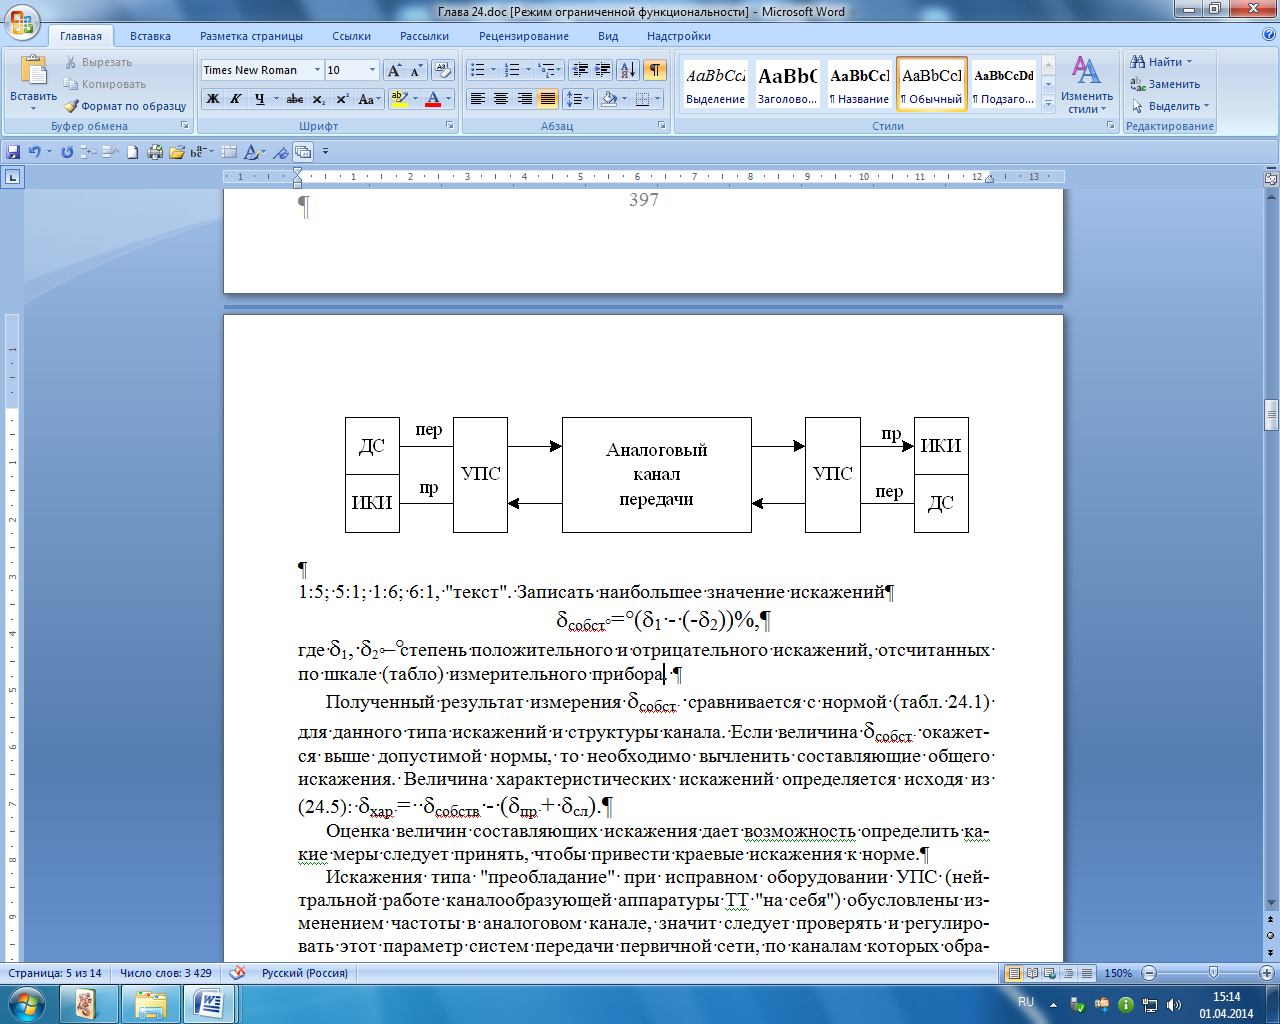Click the vertical scrollbar thumb

click(x=1271, y=414)
